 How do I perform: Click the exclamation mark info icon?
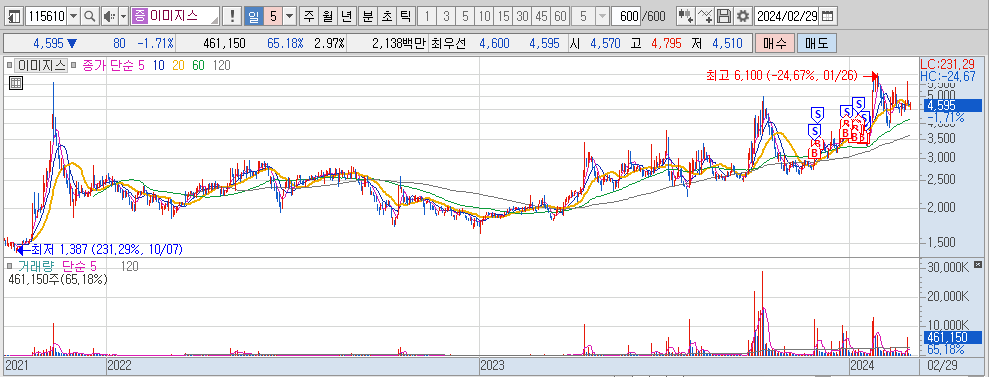232,16
